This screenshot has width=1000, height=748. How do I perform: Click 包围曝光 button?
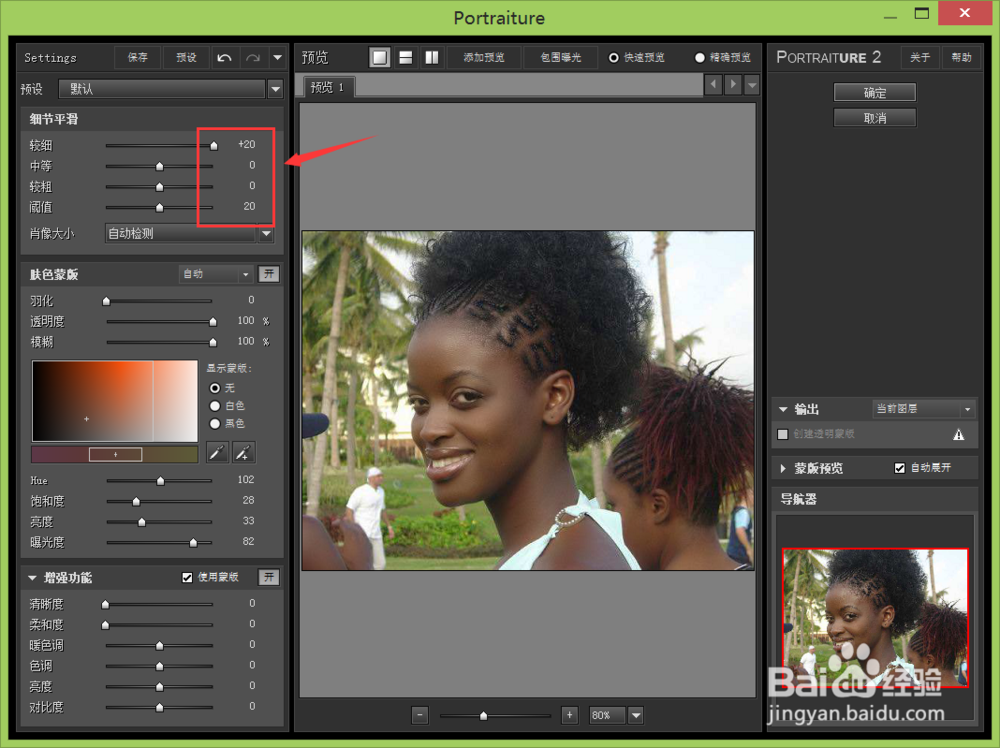pyautogui.click(x=561, y=57)
